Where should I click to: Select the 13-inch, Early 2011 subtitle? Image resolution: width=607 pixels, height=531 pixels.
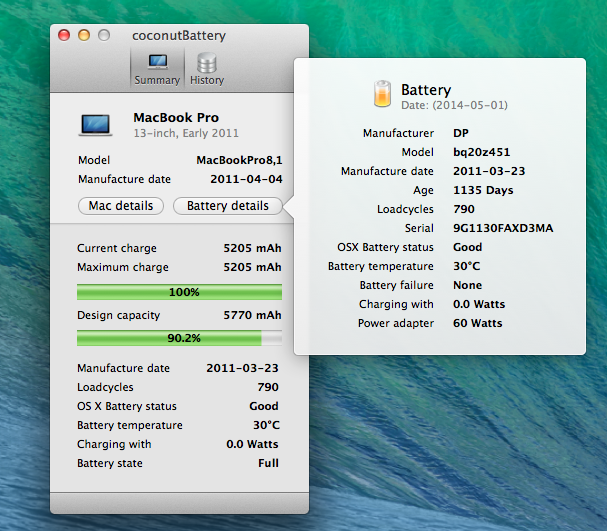tap(186, 133)
